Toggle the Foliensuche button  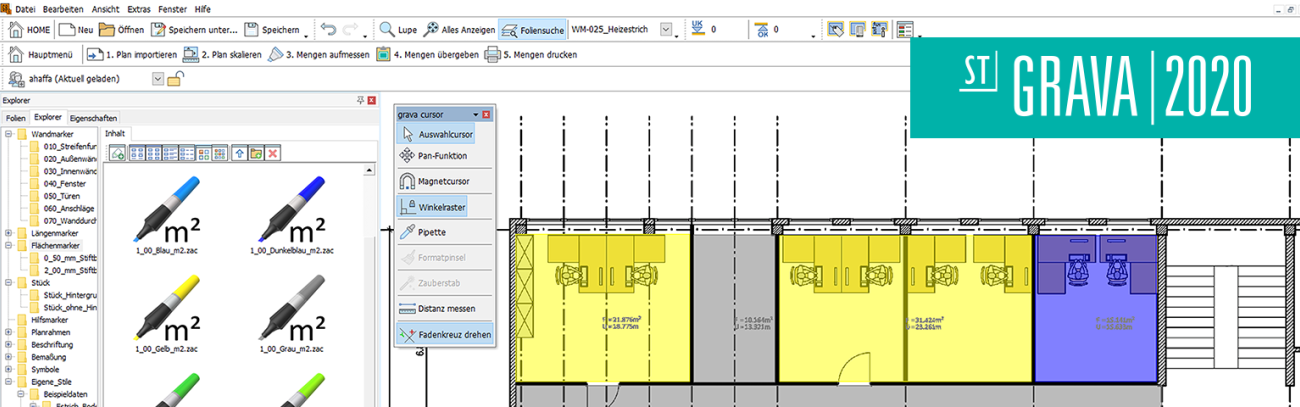coord(533,30)
